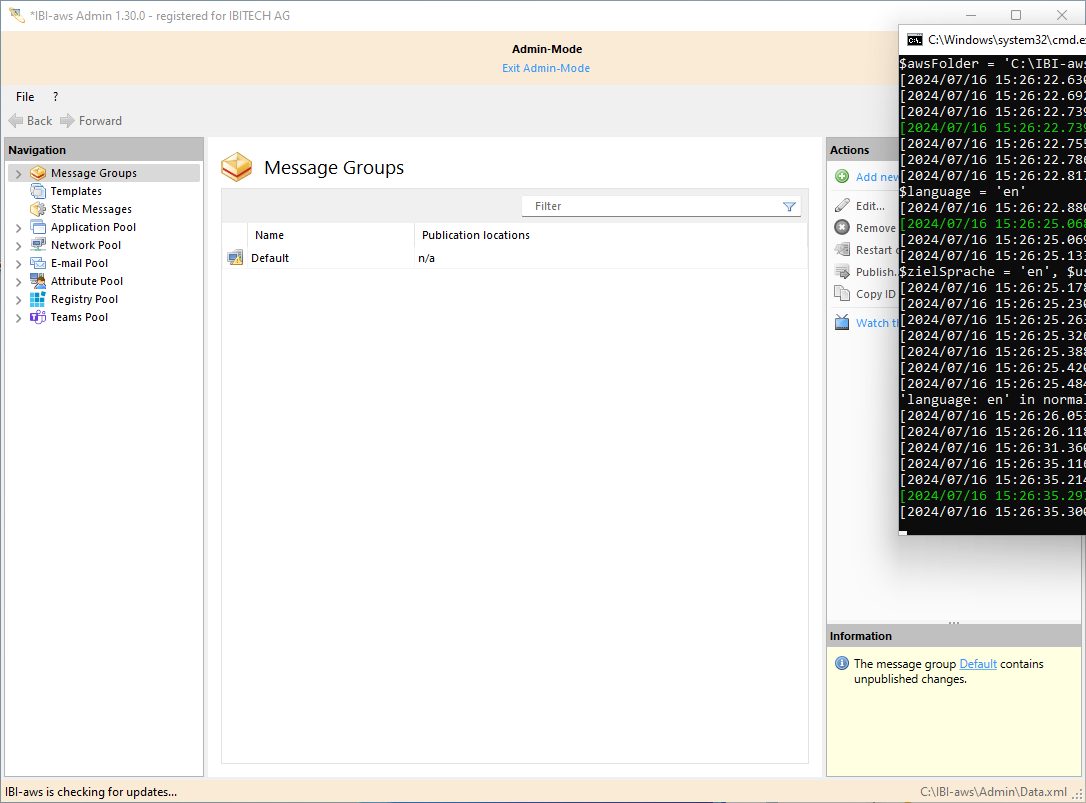The width and height of the screenshot is (1086, 803).
Task: Click into the Filter text field
Action: (650, 206)
